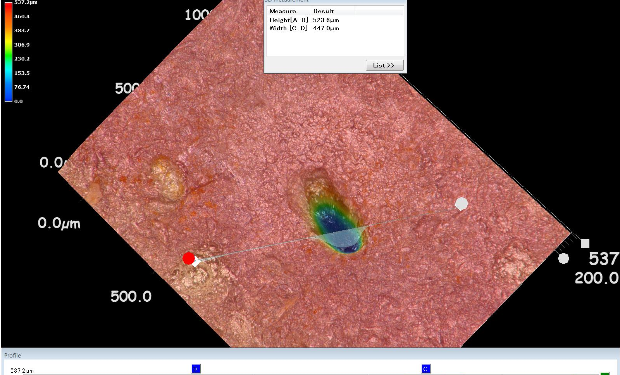Click the Profile panel title
Image resolution: width=620 pixels, height=375 pixels.
[x=13, y=355]
